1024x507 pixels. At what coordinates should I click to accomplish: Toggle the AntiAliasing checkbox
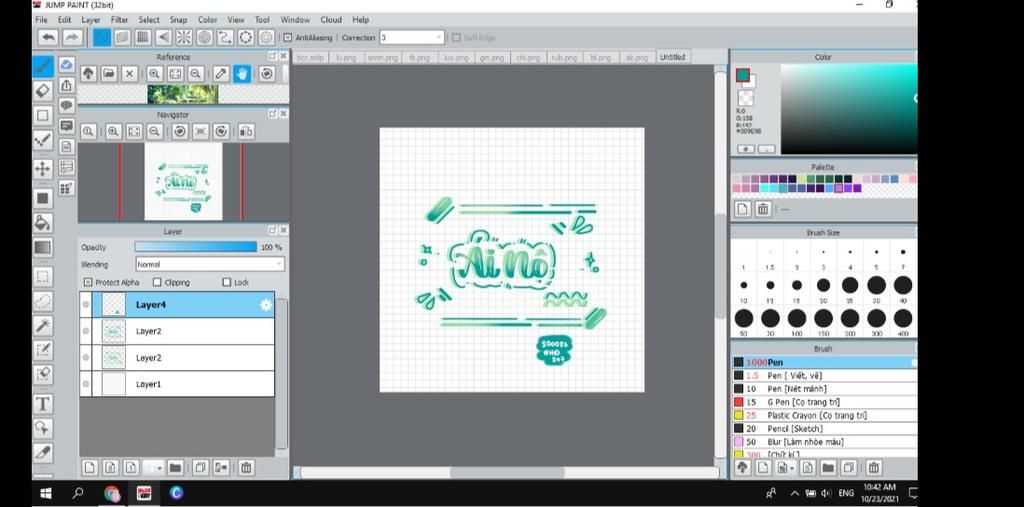(287, 38)
